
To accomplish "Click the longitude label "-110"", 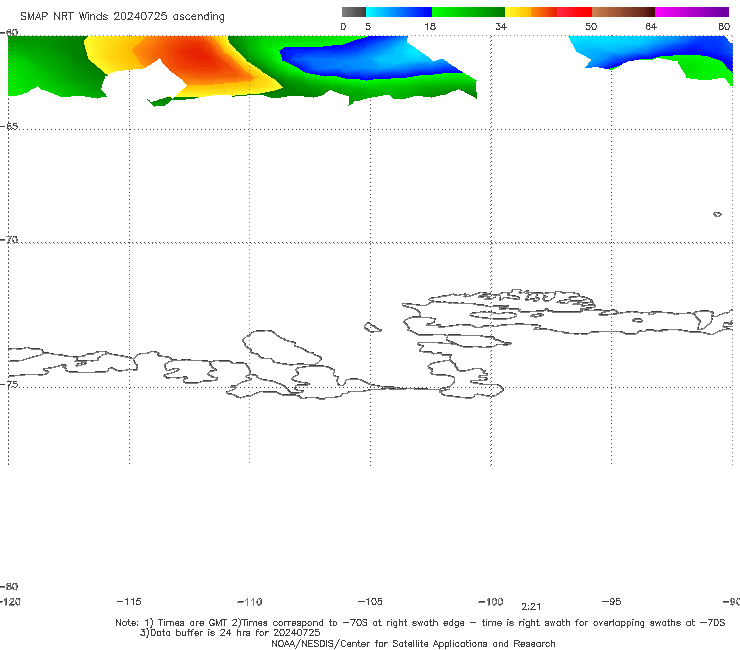I will (x=250, y=602).
